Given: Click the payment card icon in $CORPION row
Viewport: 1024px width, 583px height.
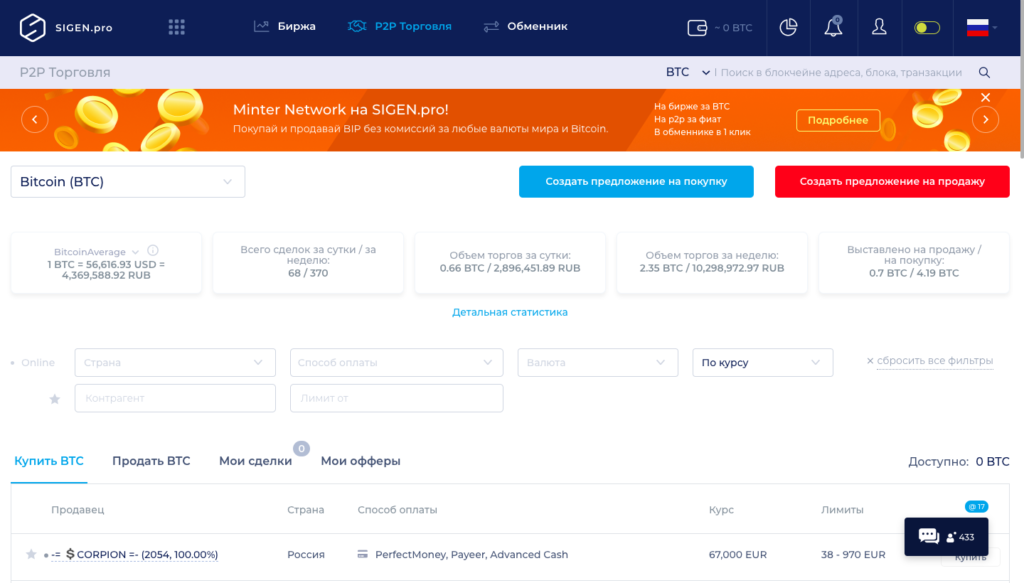Looking at the screenshot, I should 362,554.
